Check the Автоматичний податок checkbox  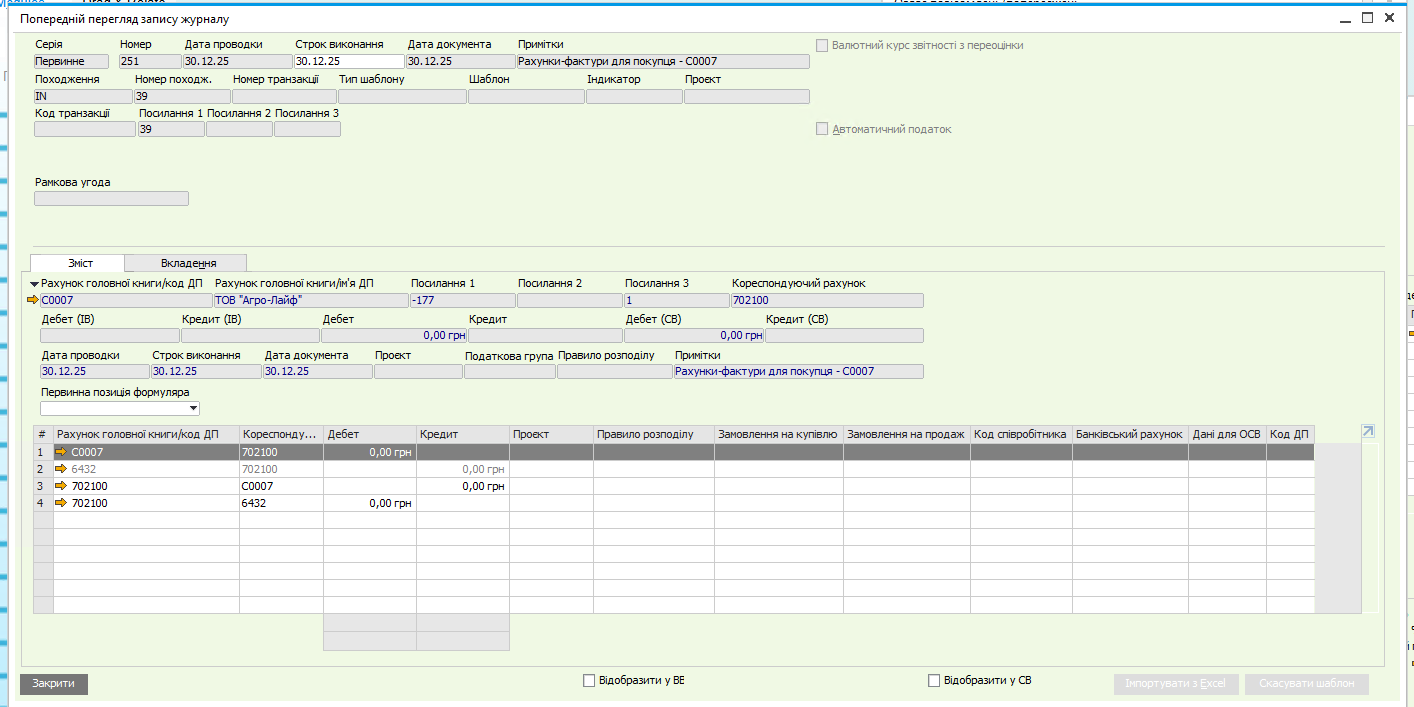(822, 129)
